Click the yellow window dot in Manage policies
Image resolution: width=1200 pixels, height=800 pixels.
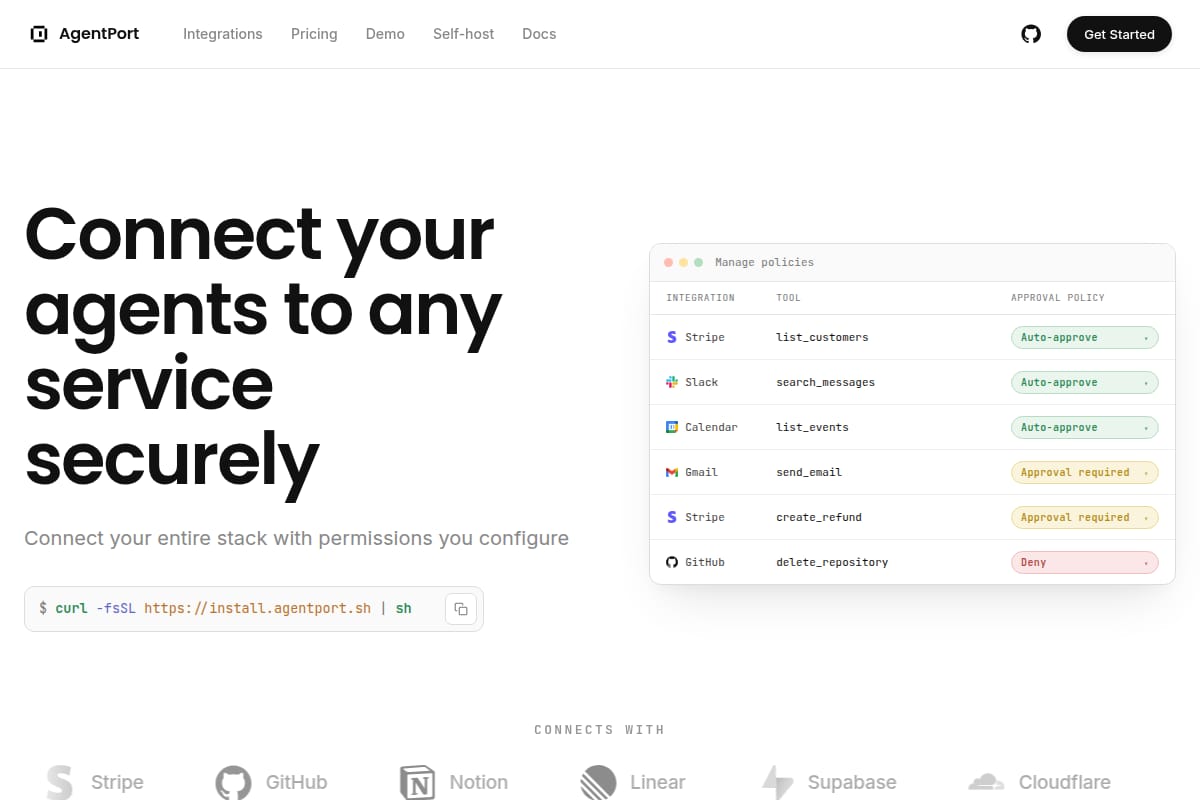(683, 262)
